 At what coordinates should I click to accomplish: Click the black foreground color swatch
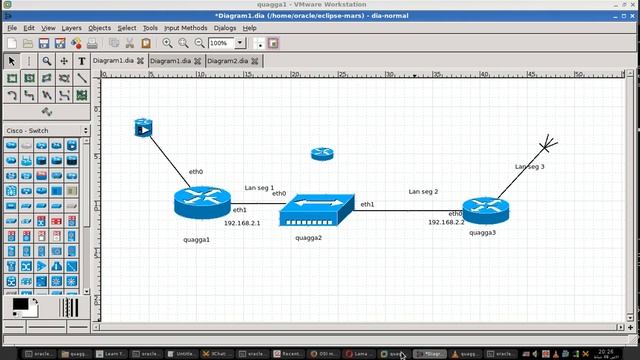click(20, 304)
